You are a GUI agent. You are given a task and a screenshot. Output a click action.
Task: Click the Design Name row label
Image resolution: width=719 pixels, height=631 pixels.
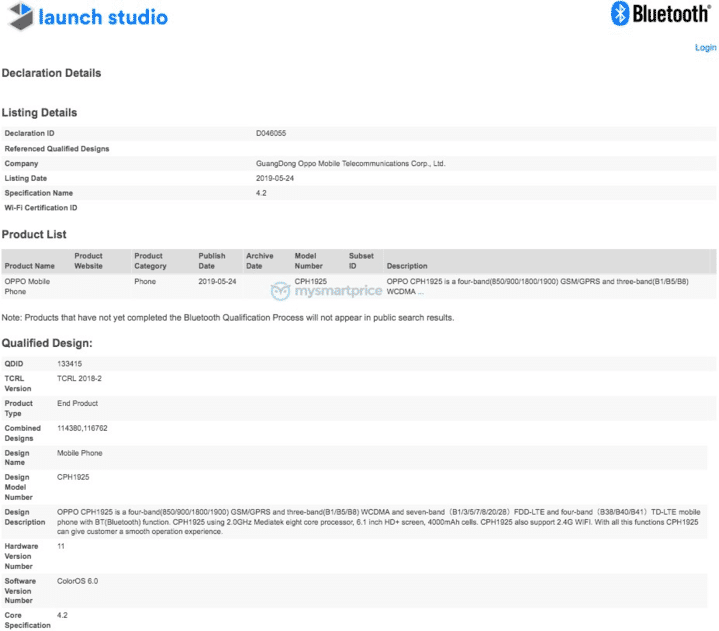click(x=17, y=458)
